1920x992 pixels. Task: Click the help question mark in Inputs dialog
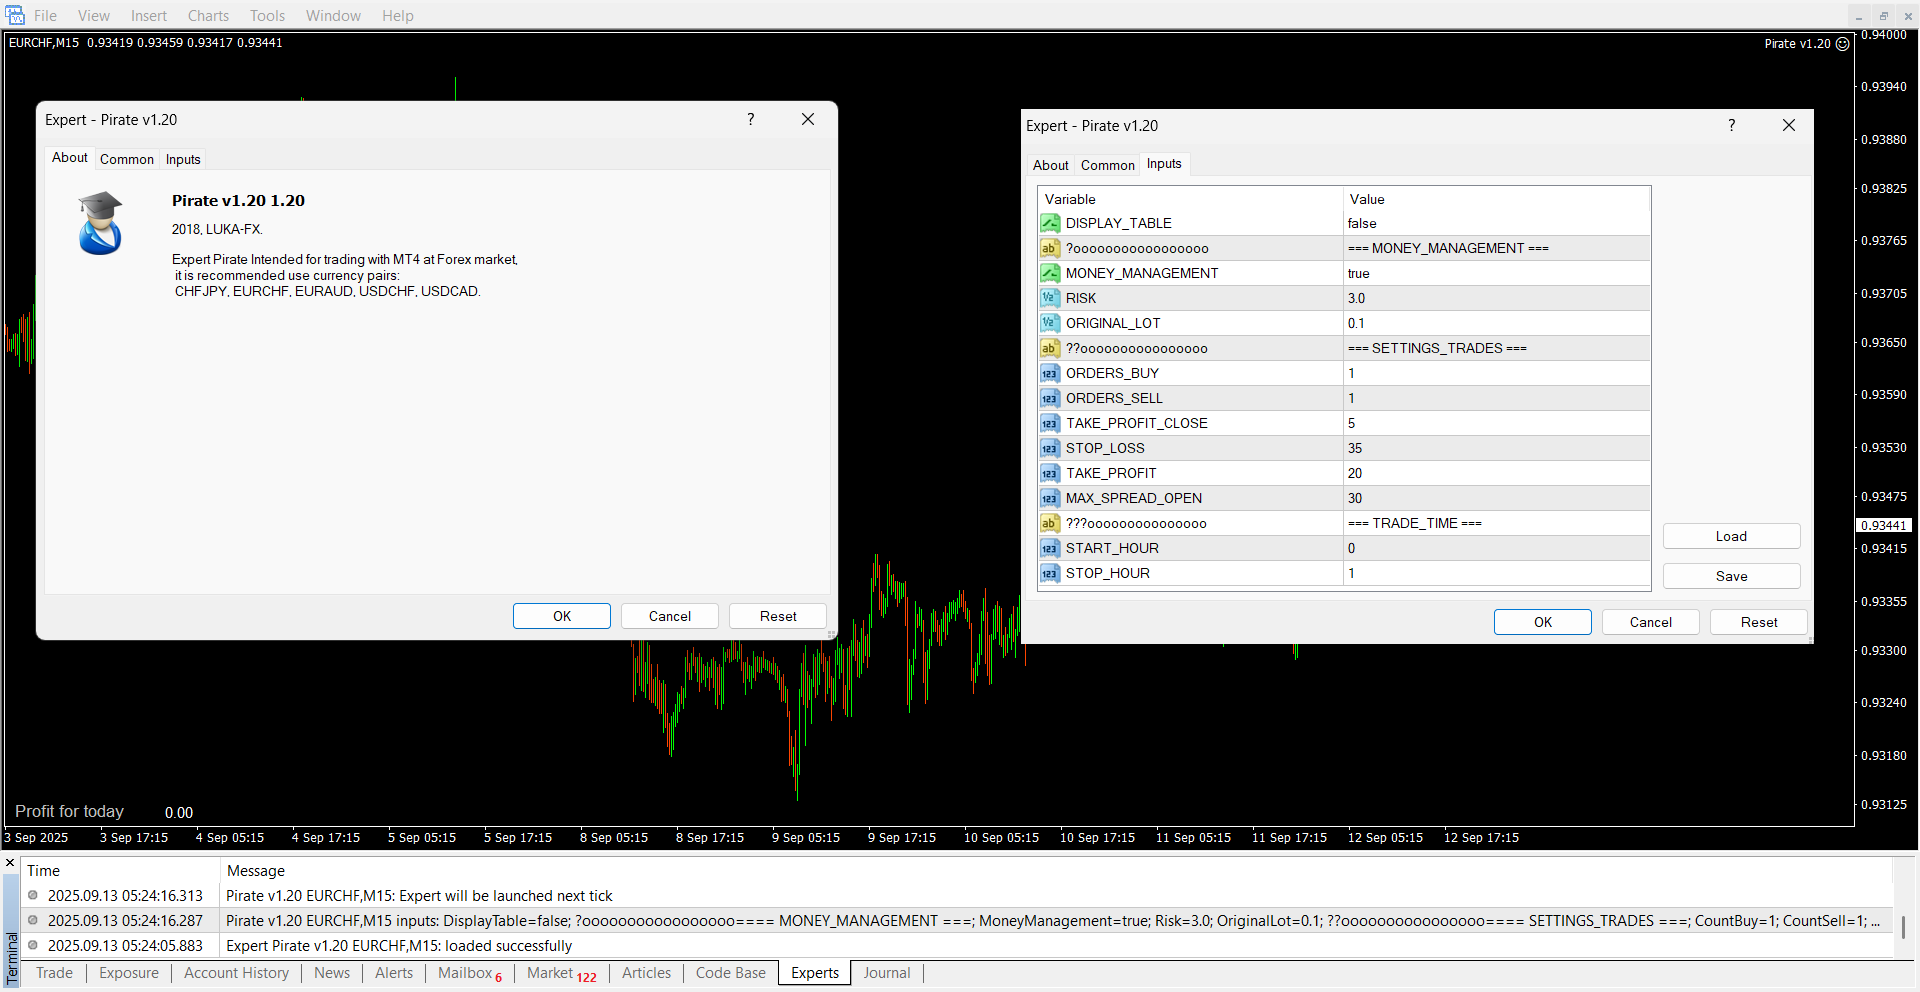pos(1731,125)
